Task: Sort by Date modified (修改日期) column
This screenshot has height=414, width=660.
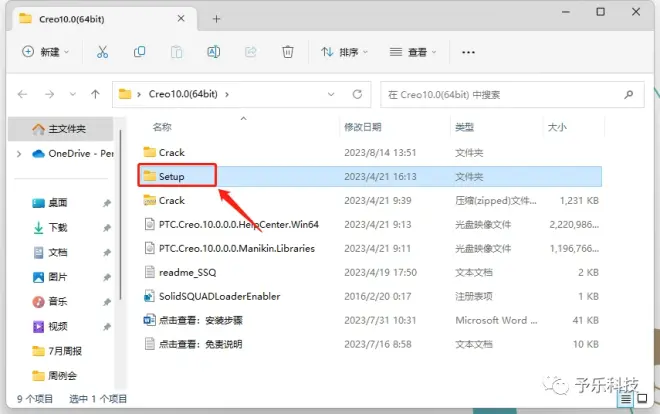Action: click(x=363, y=127)
